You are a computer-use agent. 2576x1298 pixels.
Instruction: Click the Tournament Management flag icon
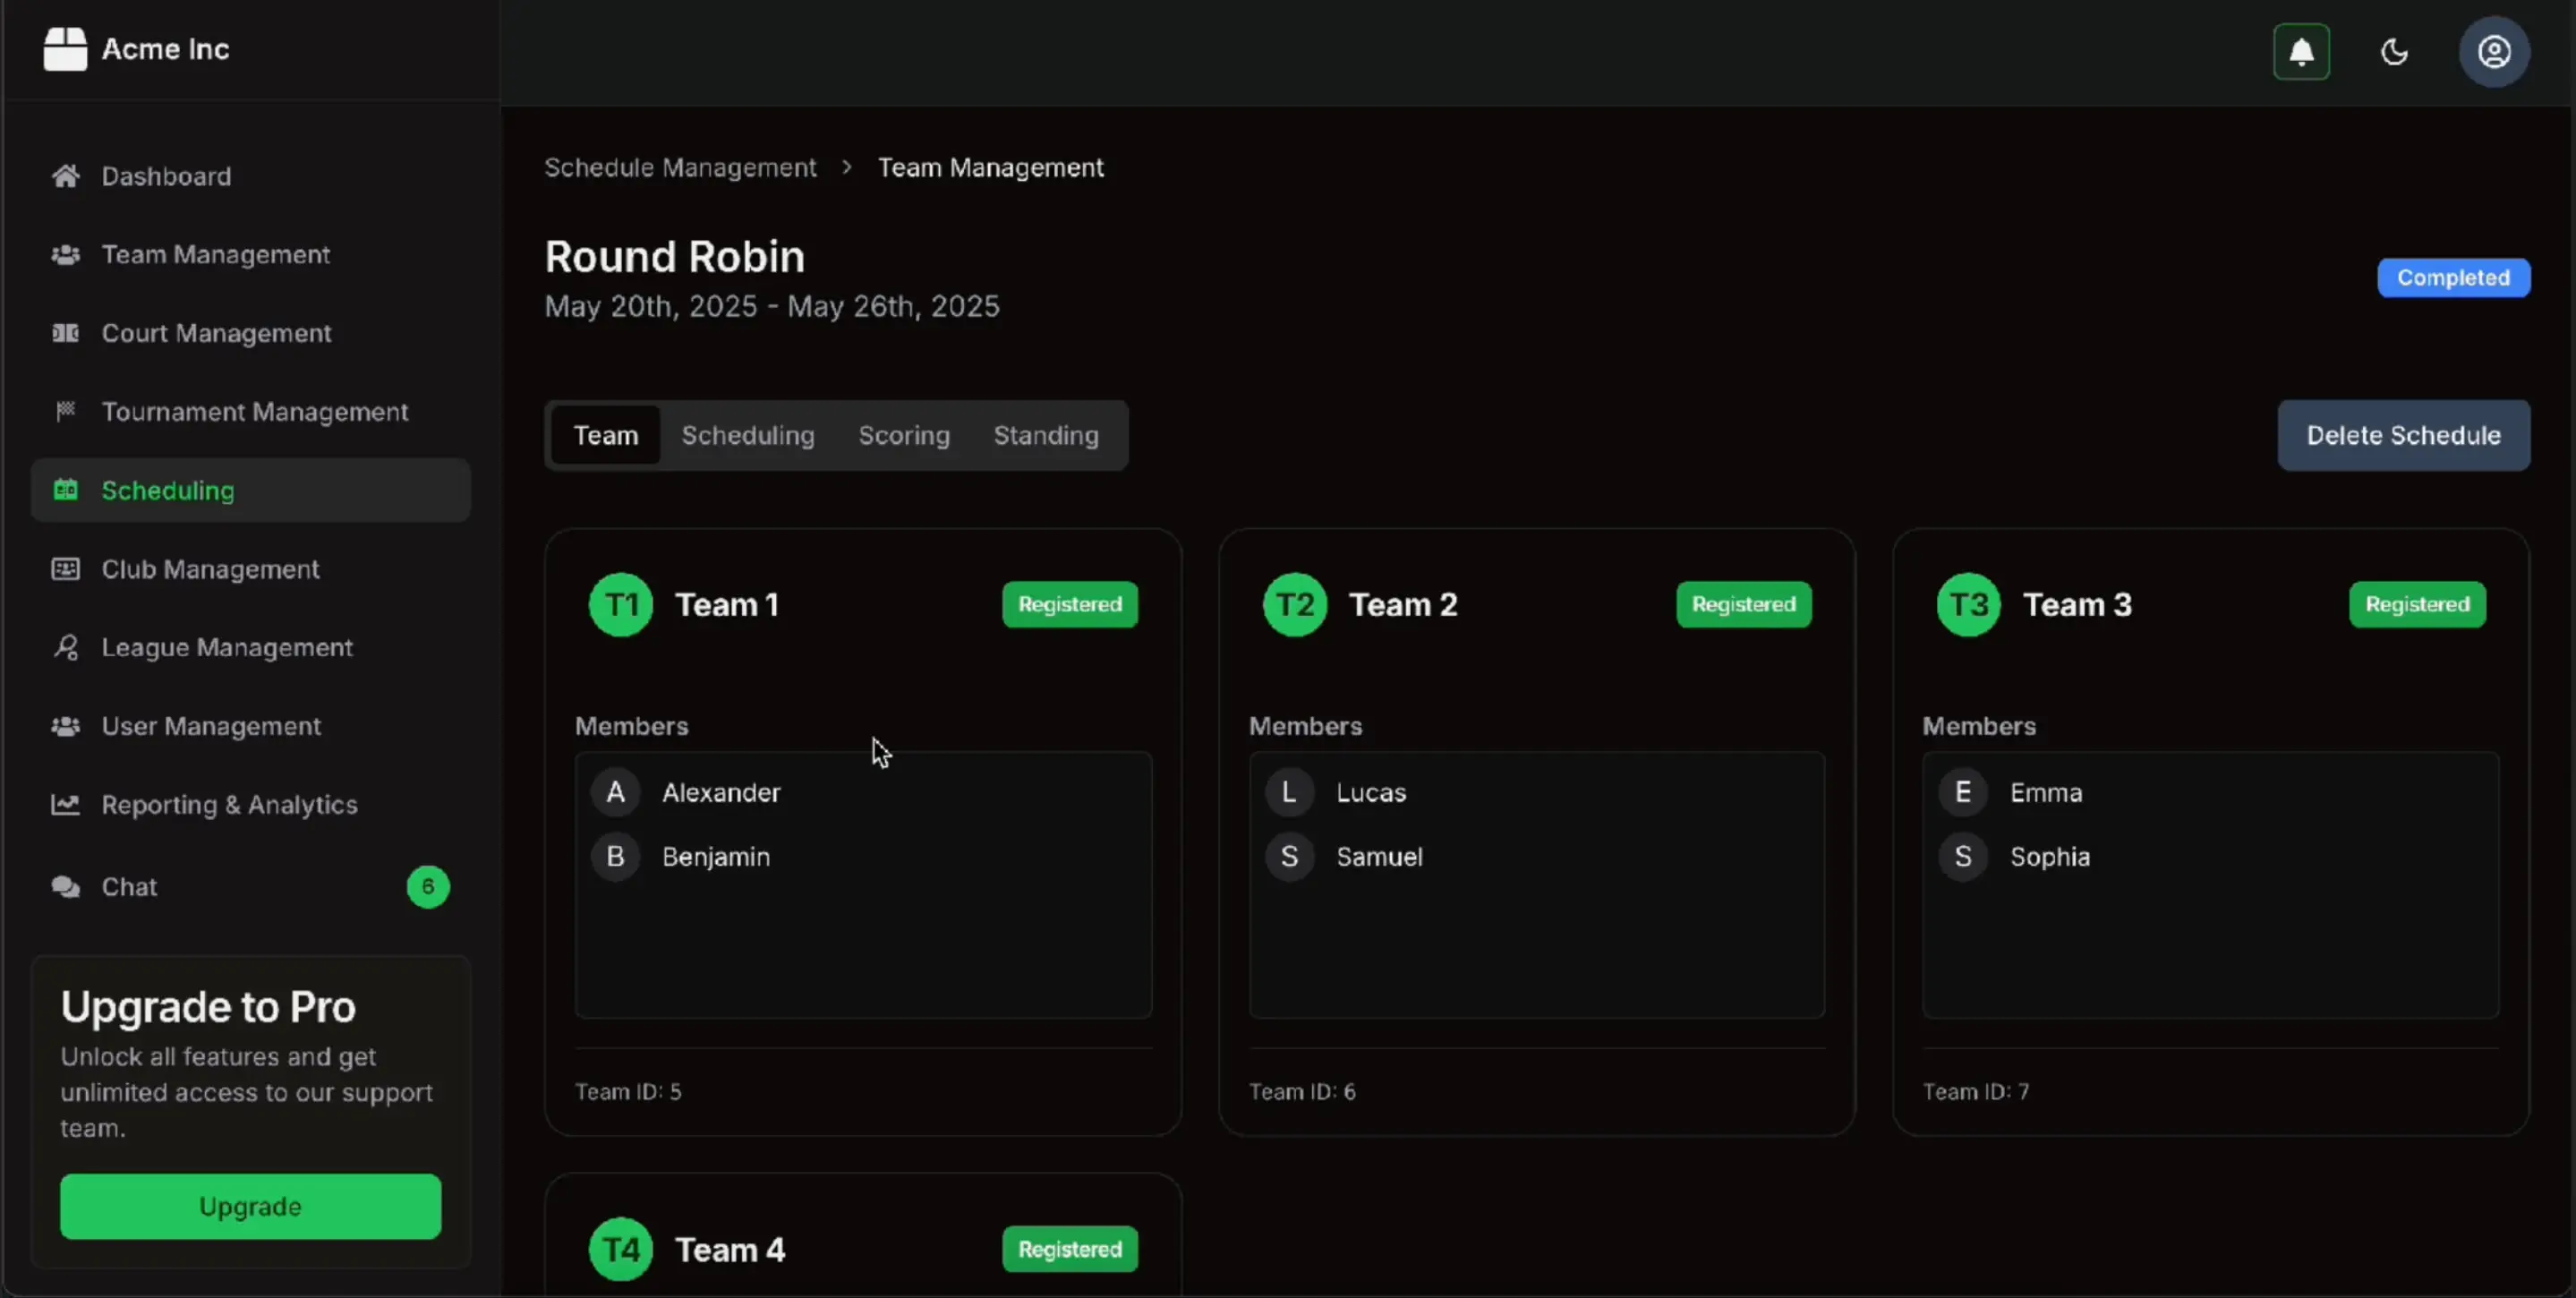coord(65,411)
